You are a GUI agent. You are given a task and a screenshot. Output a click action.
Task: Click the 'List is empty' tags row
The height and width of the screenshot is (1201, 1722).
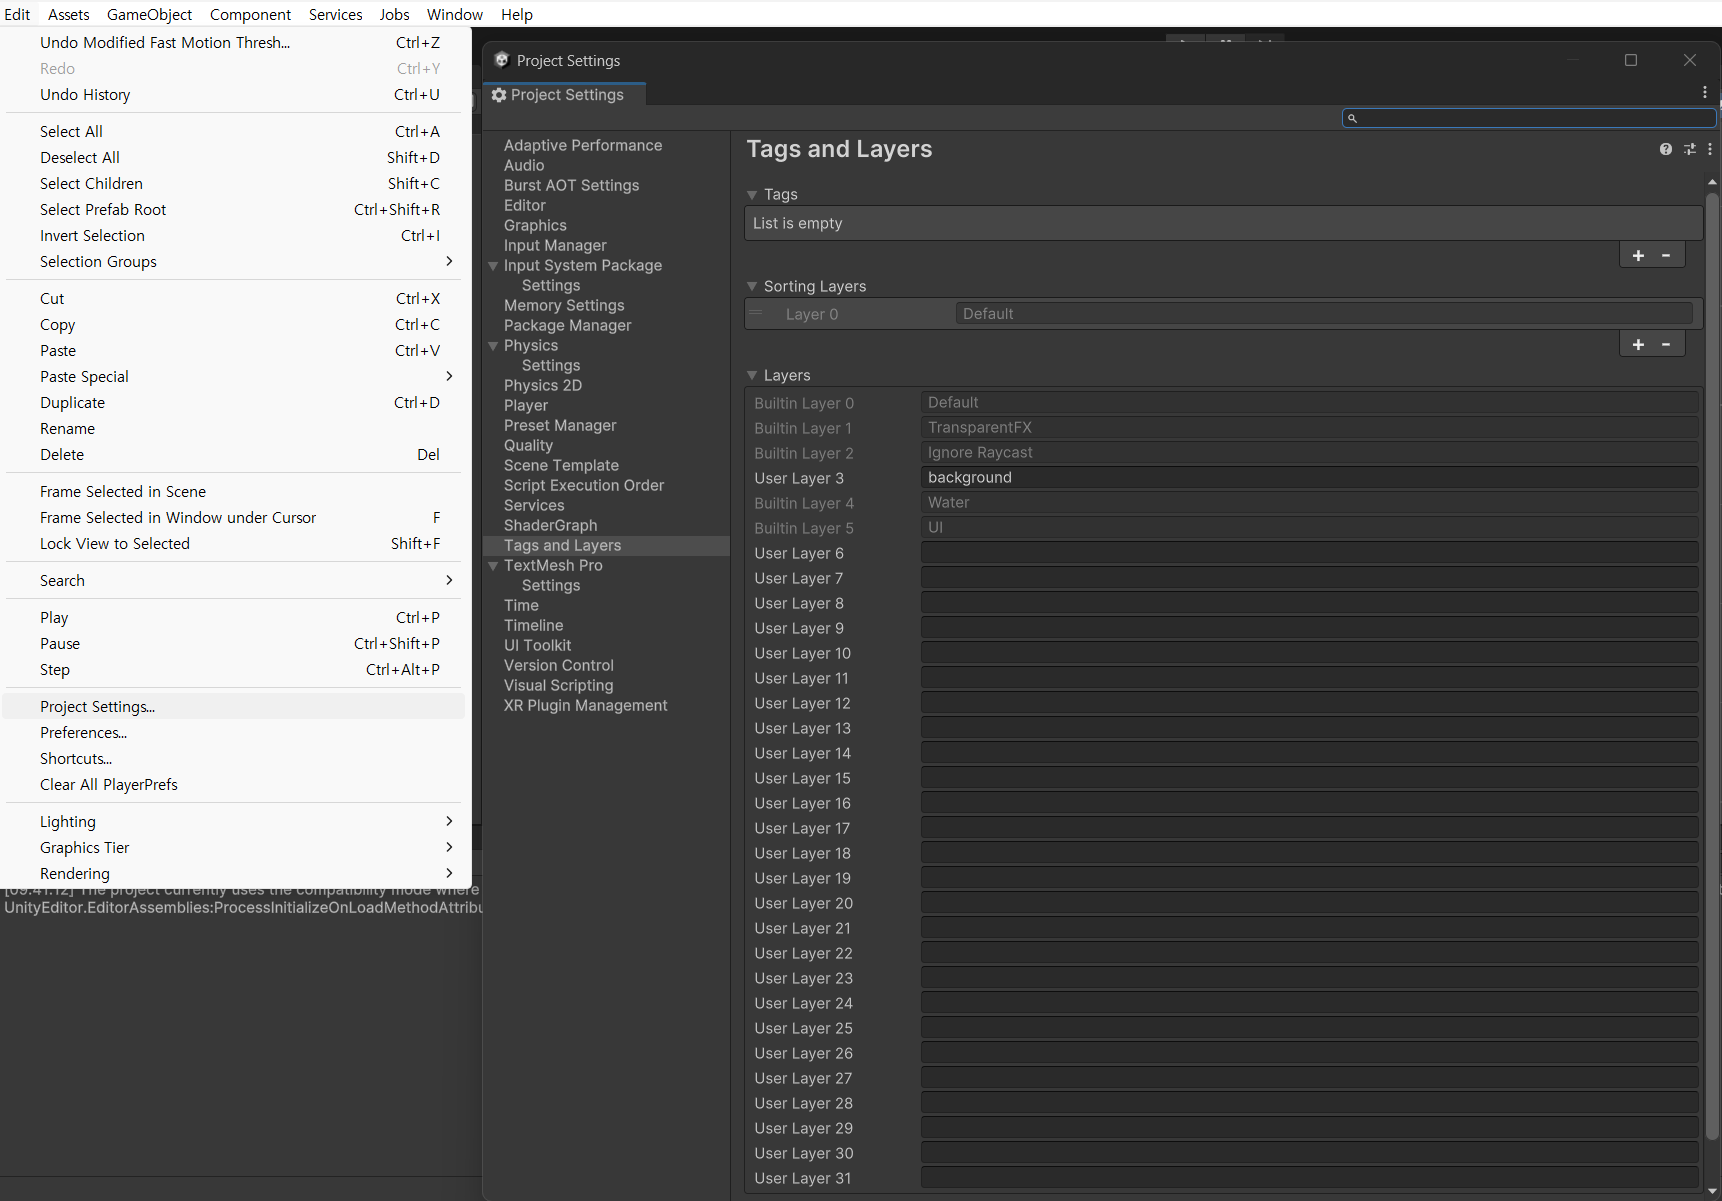tap(1223, 223)
